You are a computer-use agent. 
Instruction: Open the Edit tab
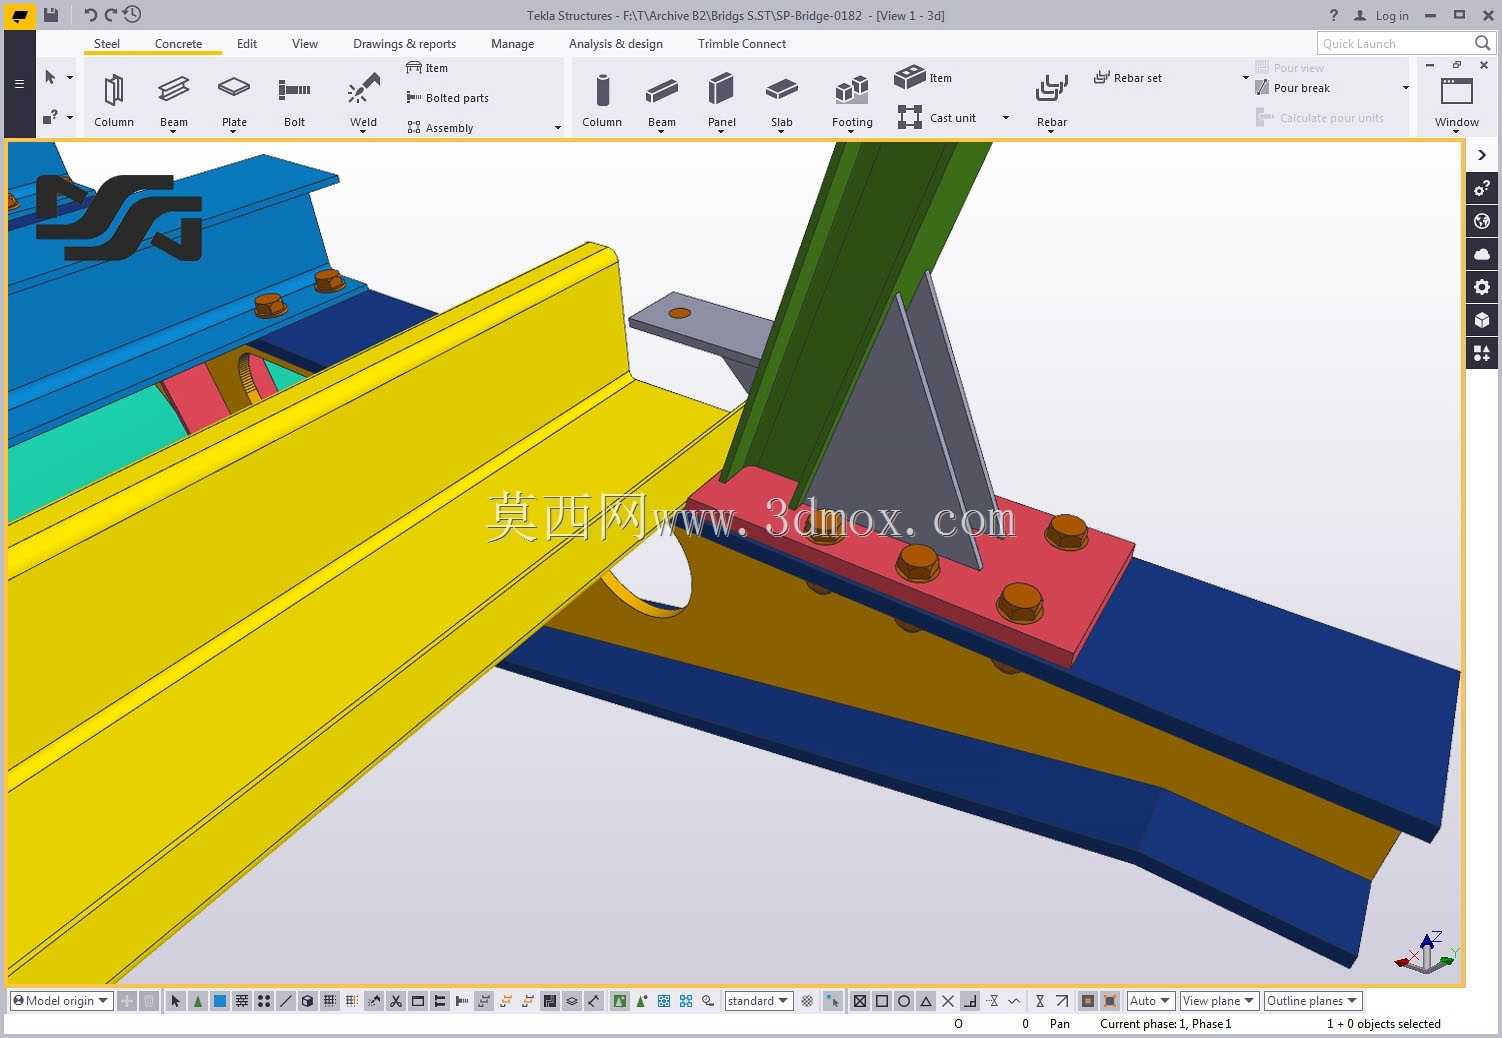(x=247, y=44)
